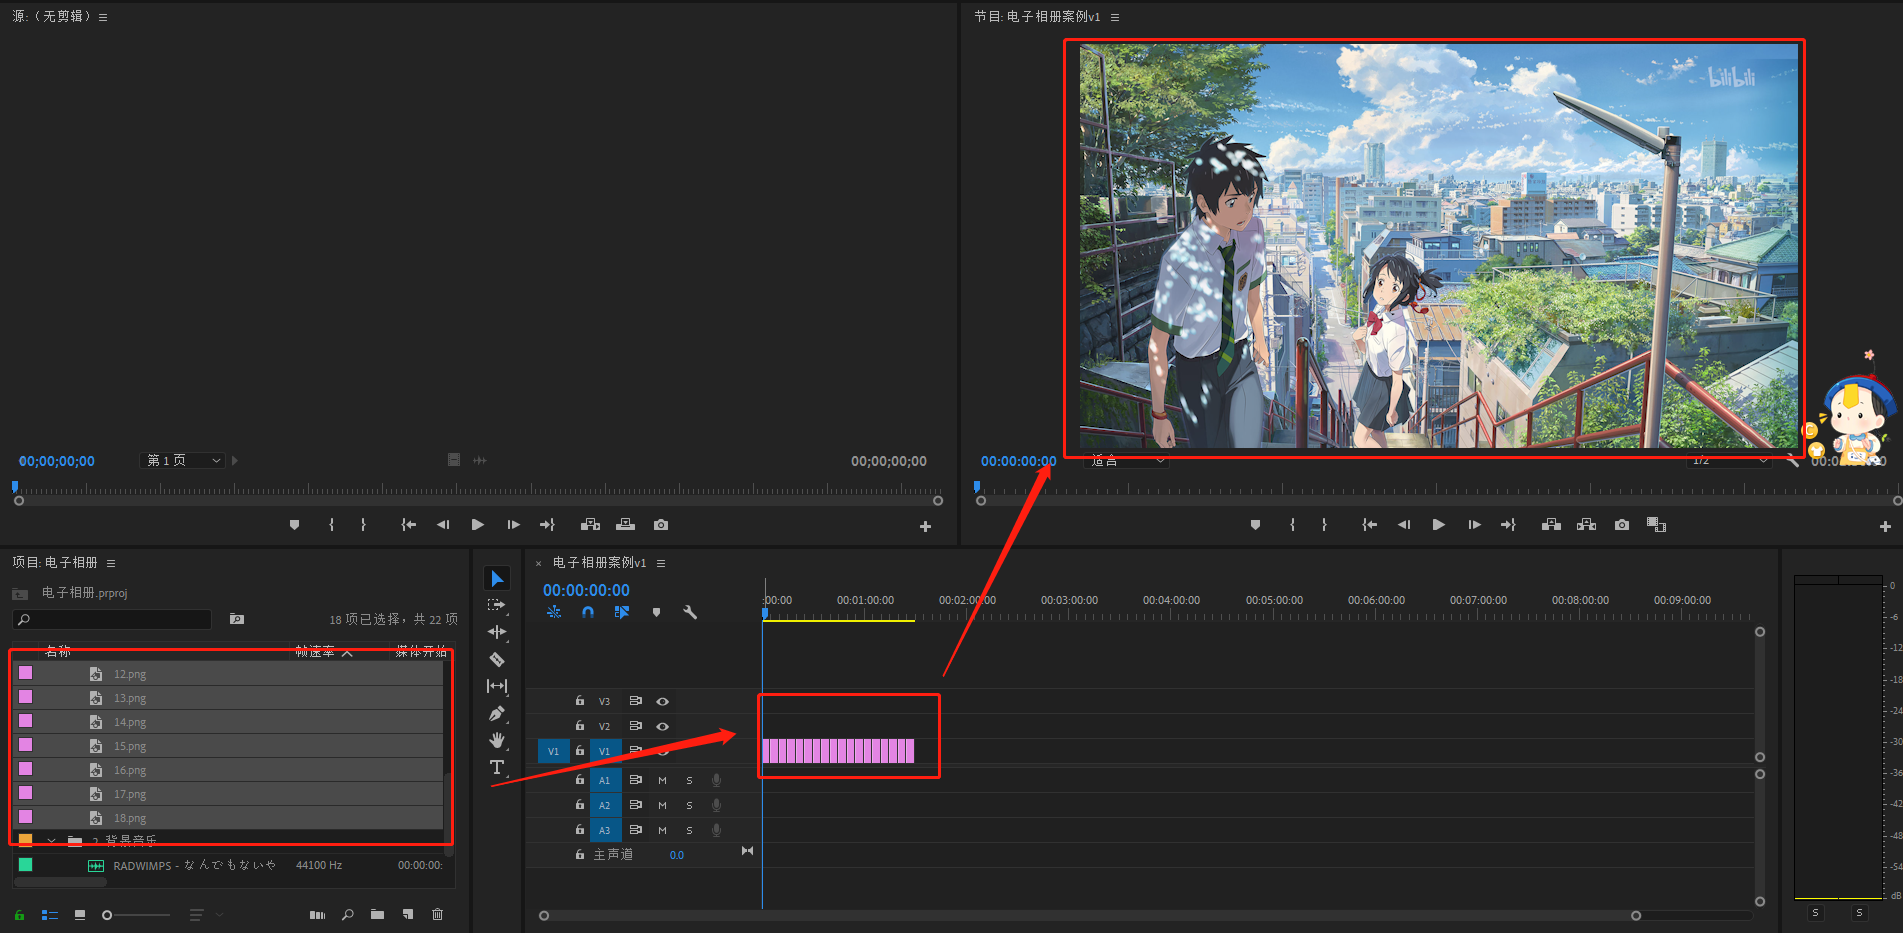Create New Bin in Project panel
Image resolution: width=1903 pixels, height=933 pixels.
[377, 914]
